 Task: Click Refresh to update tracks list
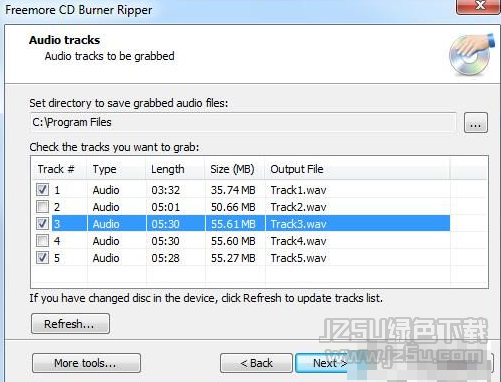(x=70, y=323)
